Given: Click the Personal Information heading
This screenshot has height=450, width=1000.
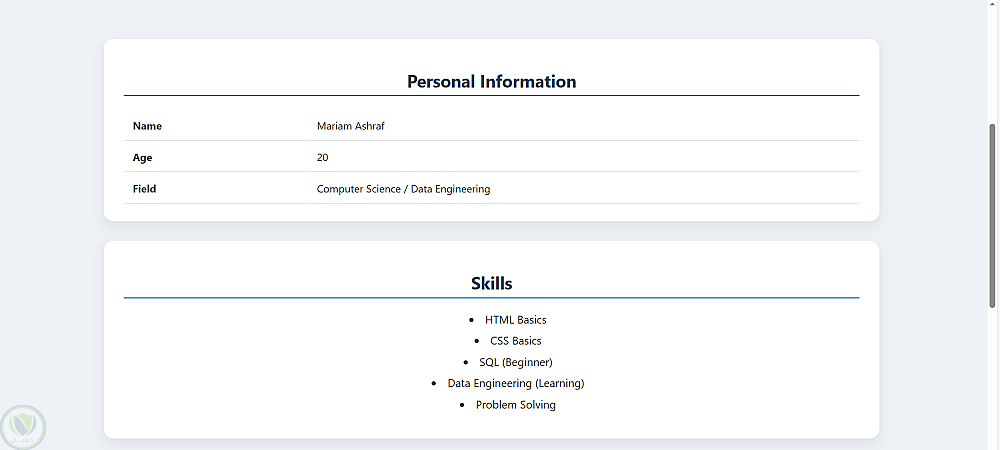Looking at the screenshot, I should pyautogui.click(x=491, y=82).
